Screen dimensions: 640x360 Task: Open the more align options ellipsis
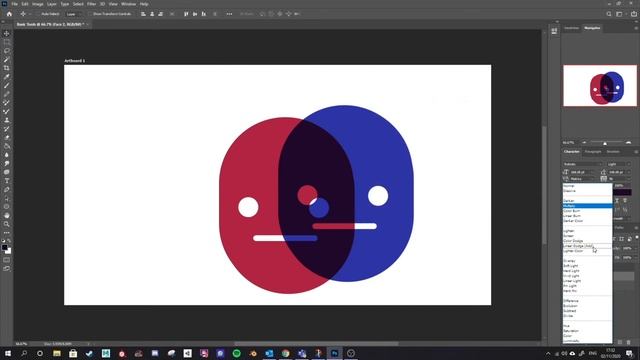[x=229, y=14]
